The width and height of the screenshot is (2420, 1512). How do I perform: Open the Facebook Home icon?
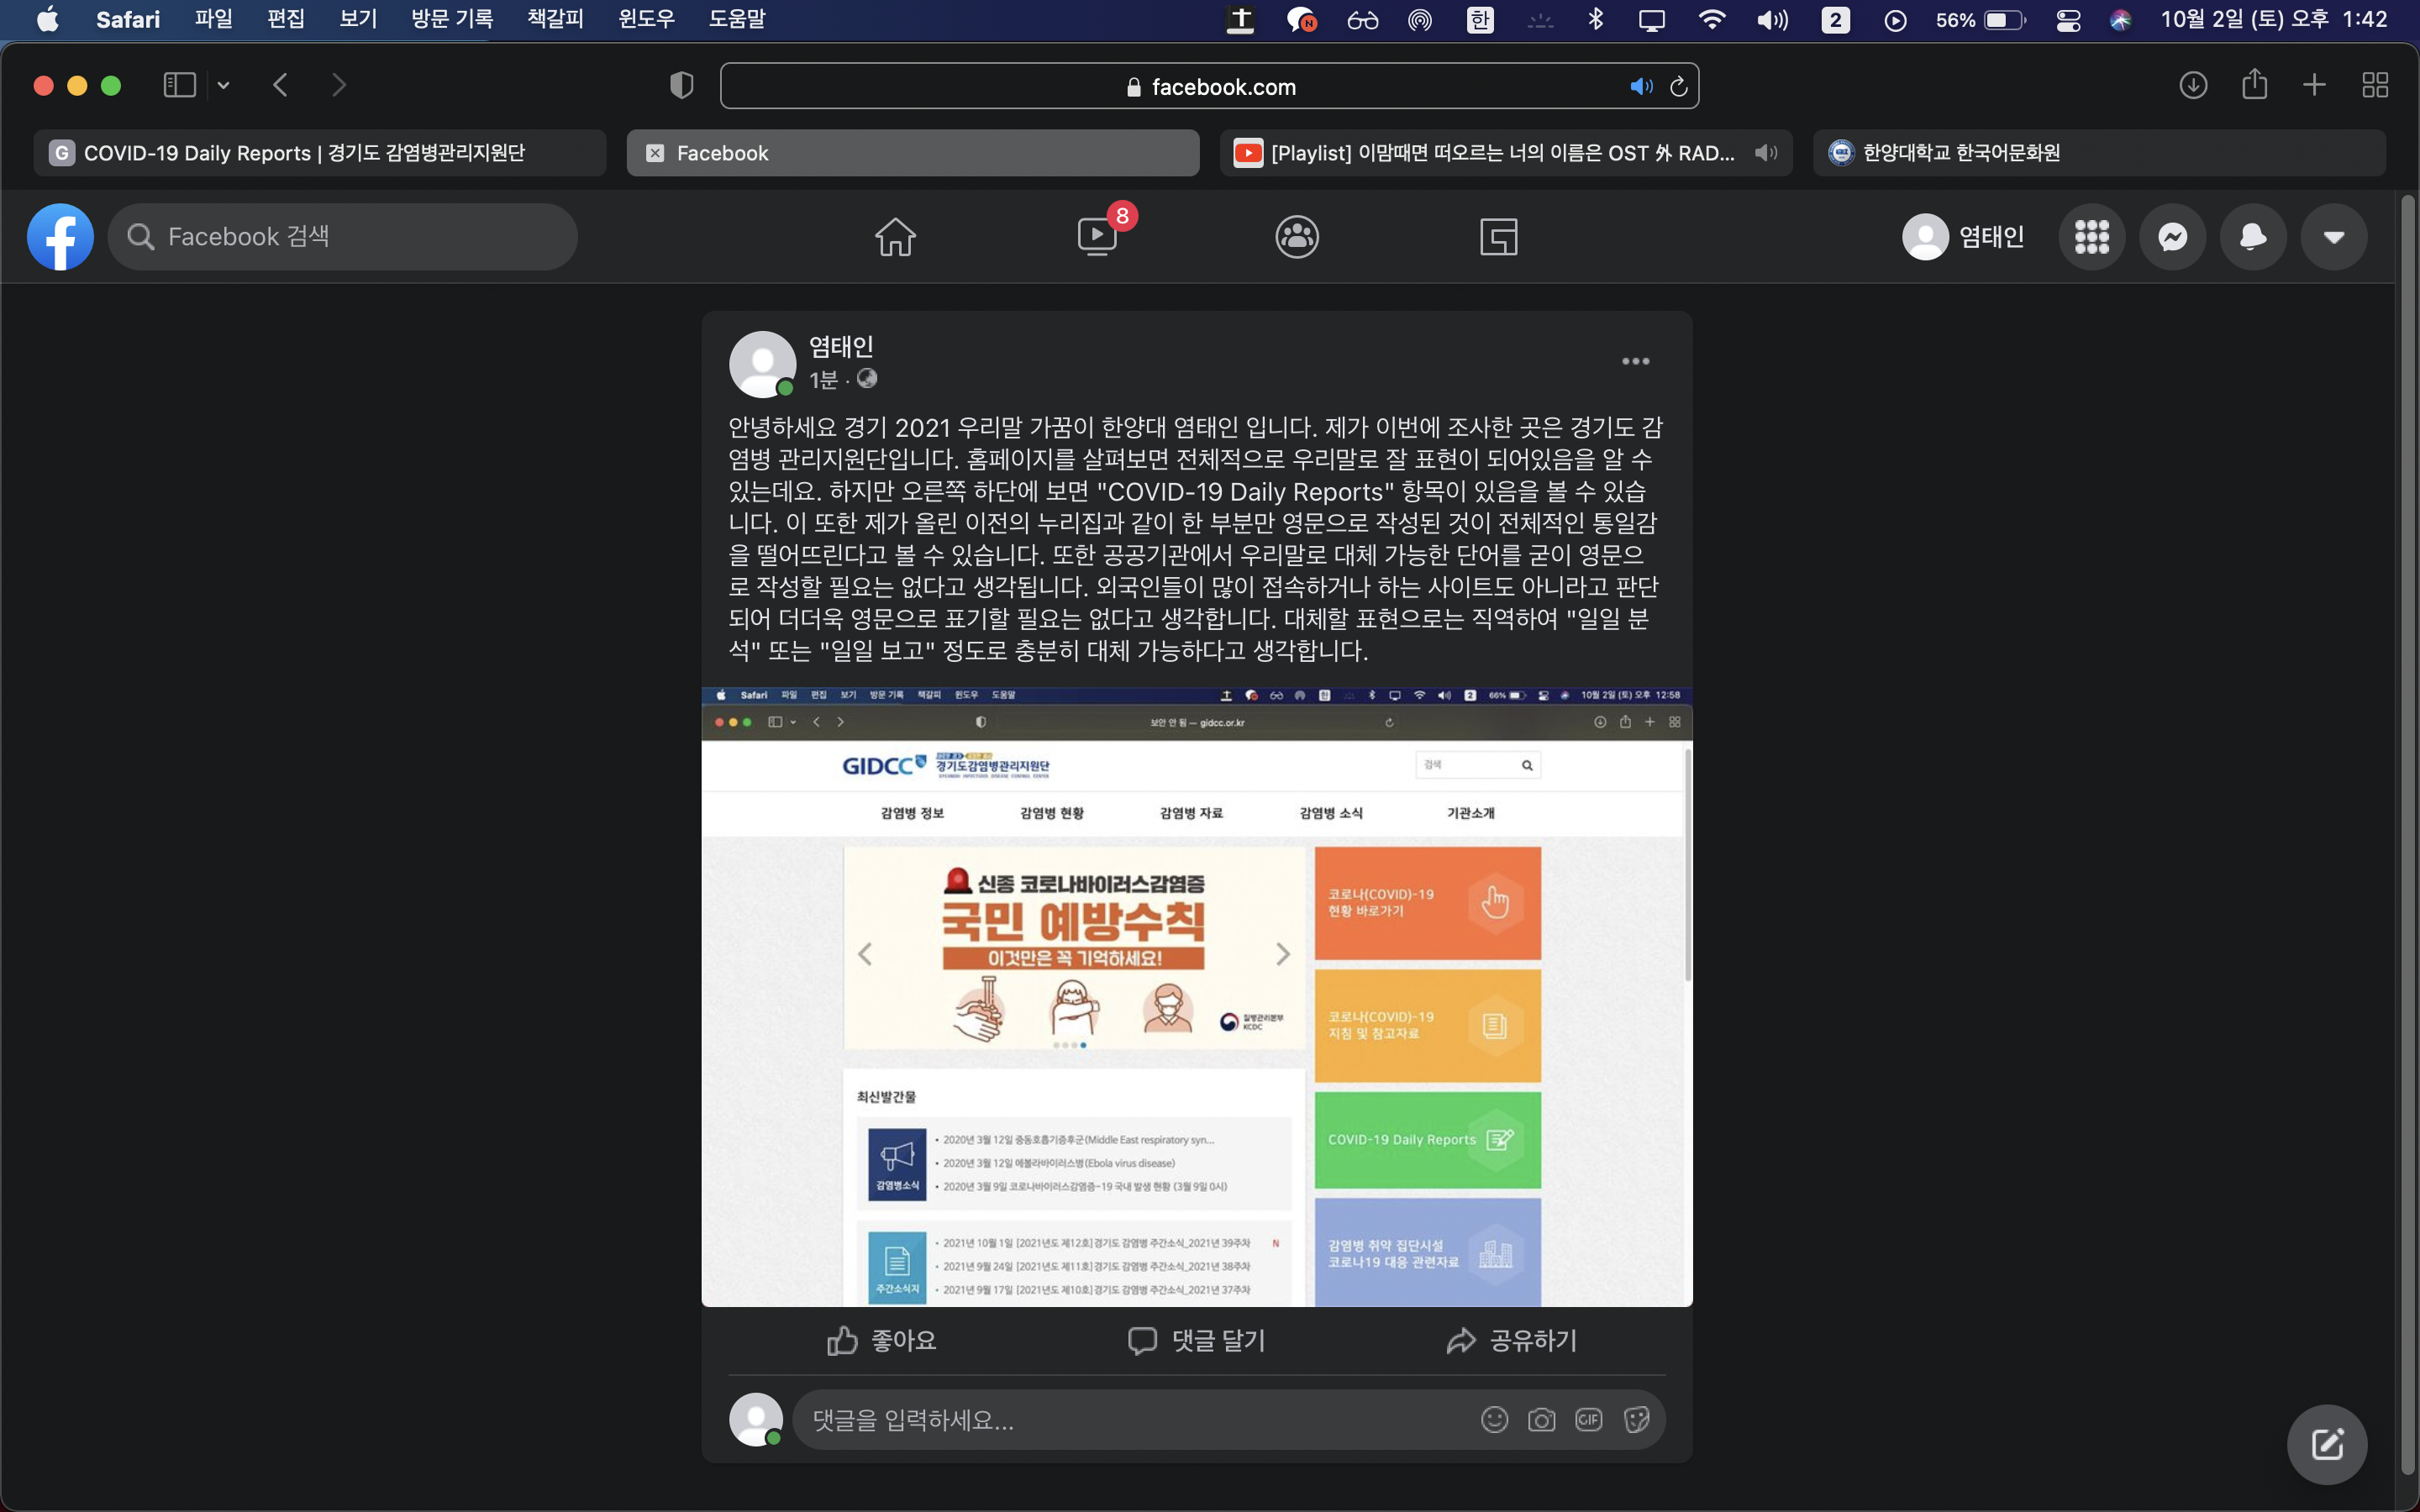point(895,237)
